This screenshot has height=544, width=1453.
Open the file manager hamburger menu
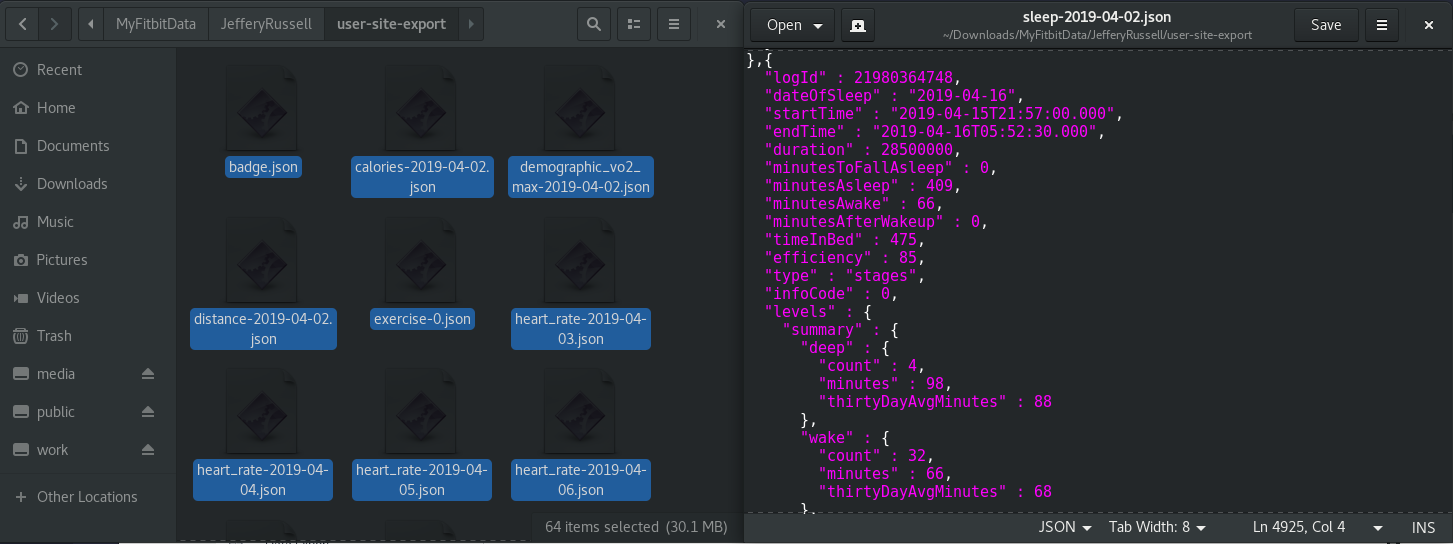click(674, 24)
